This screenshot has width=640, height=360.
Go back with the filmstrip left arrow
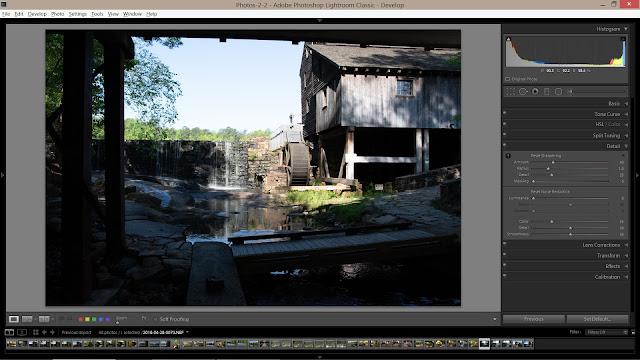tap(44, 332)
